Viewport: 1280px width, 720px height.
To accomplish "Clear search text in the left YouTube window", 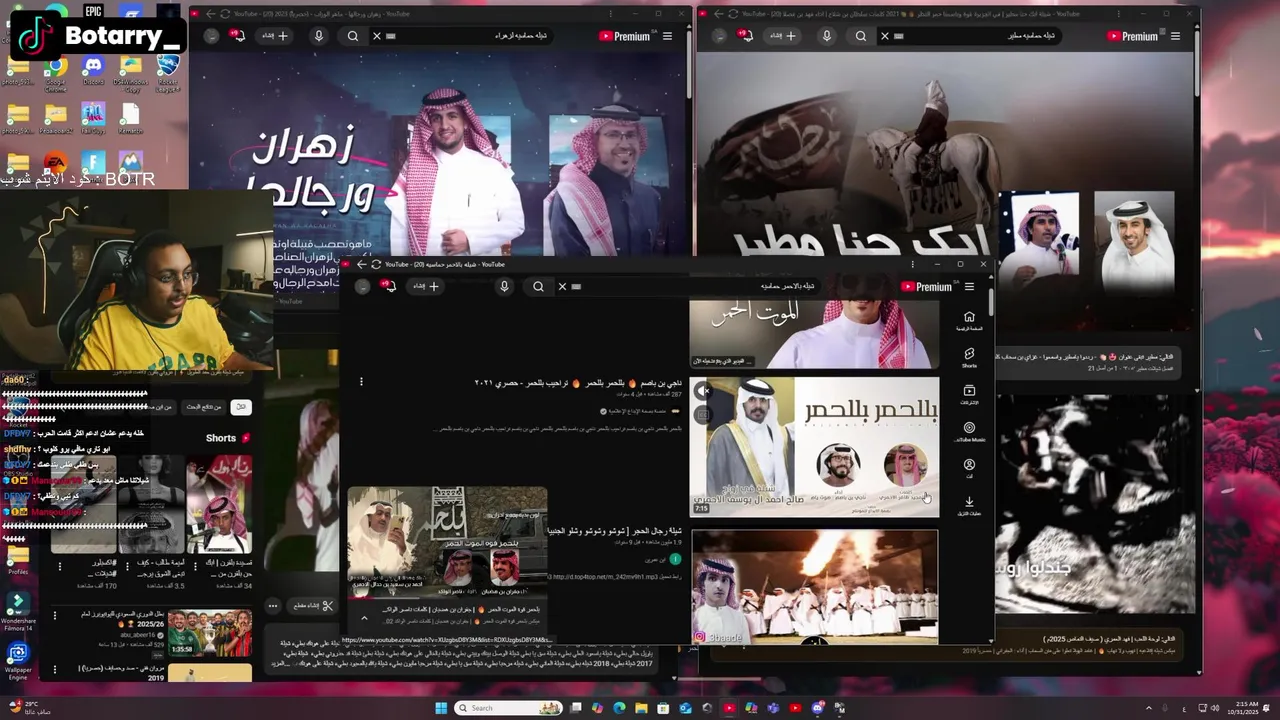I will click(x=377, y=36).
